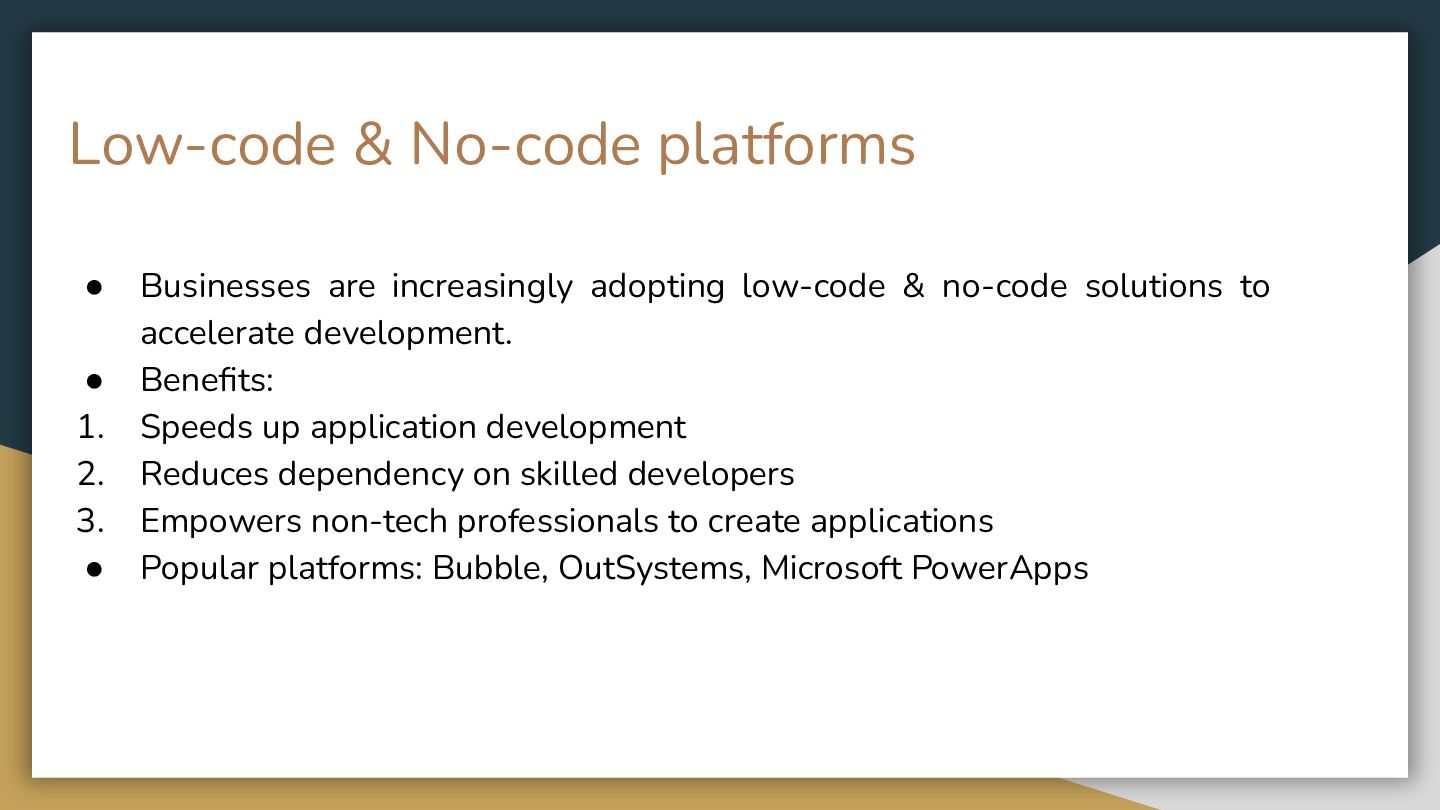Screen dimensions: 1440x810
Task: Click 'Reduces dependency on skilled developers' item
Action: (467, 474)
